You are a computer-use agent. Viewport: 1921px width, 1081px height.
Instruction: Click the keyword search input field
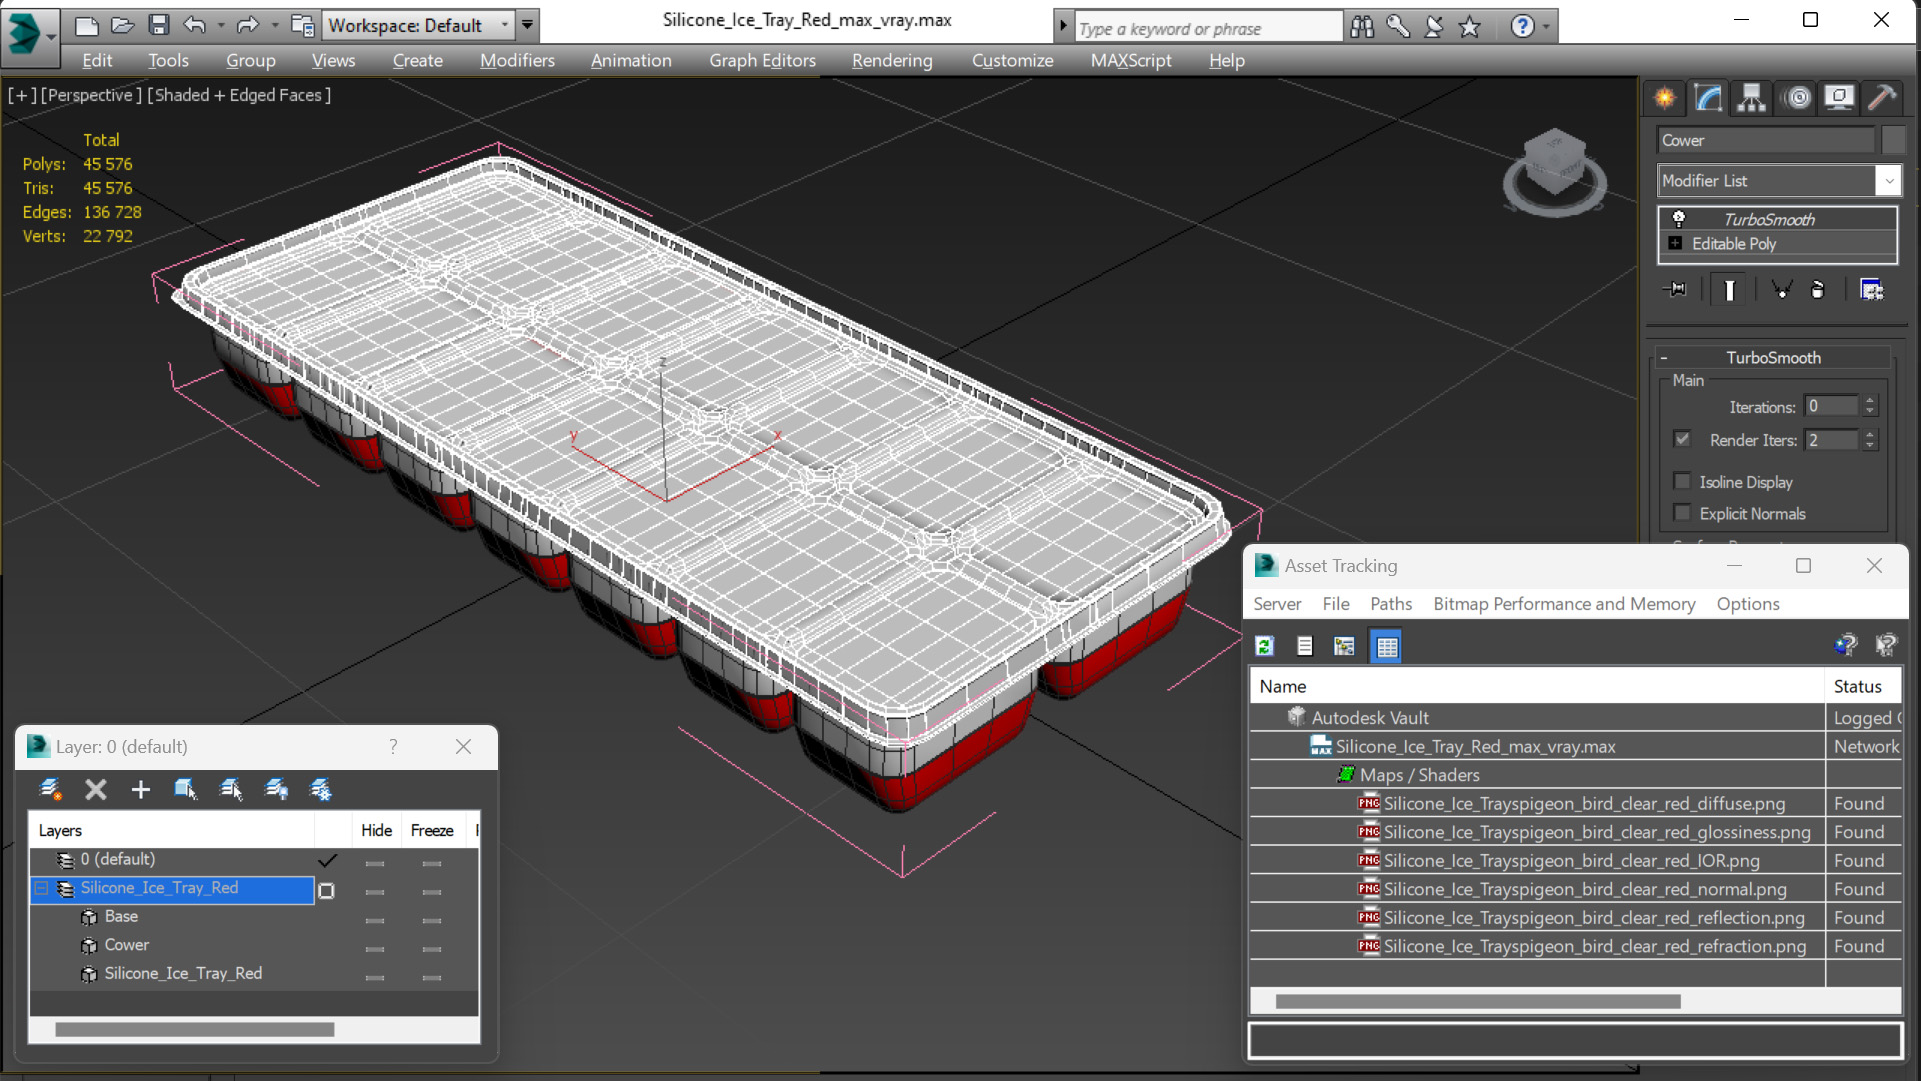[x=1207, y=28]
